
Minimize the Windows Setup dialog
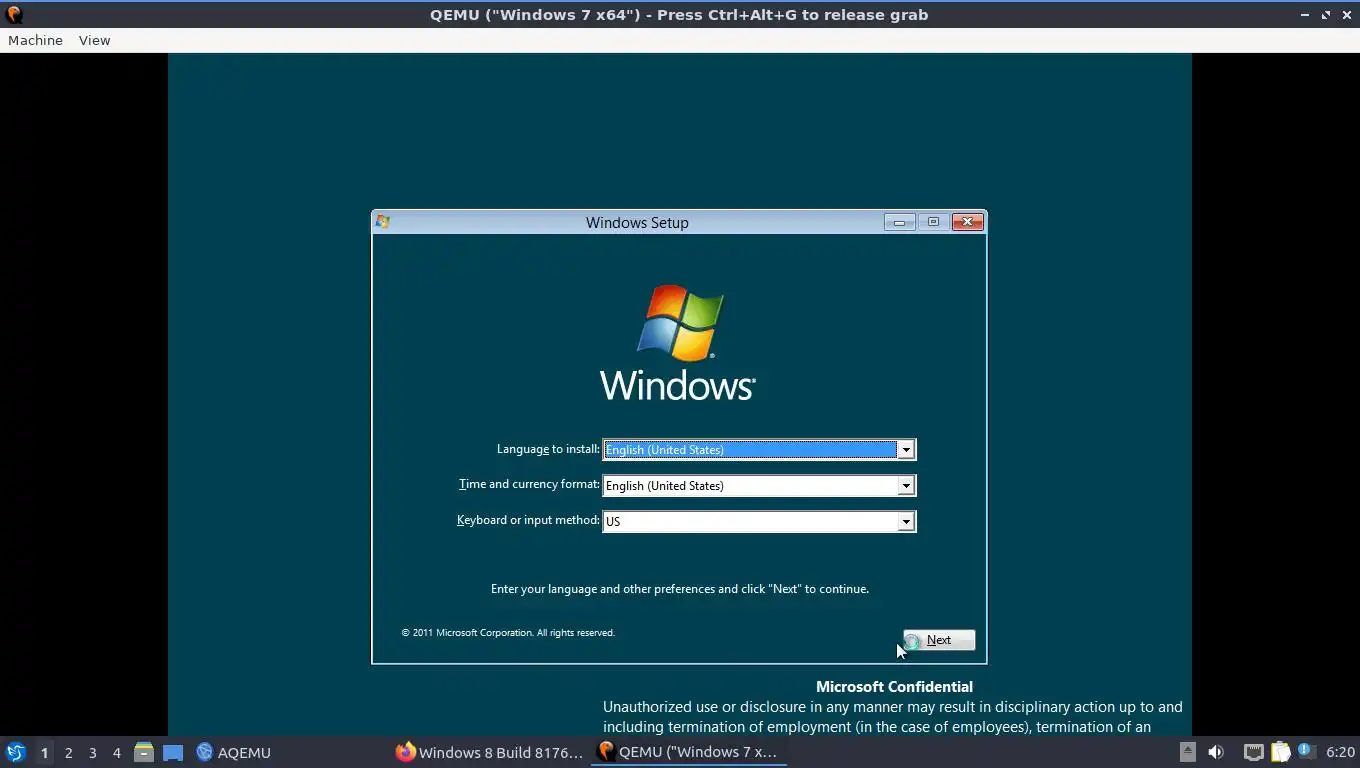point(899,222)
